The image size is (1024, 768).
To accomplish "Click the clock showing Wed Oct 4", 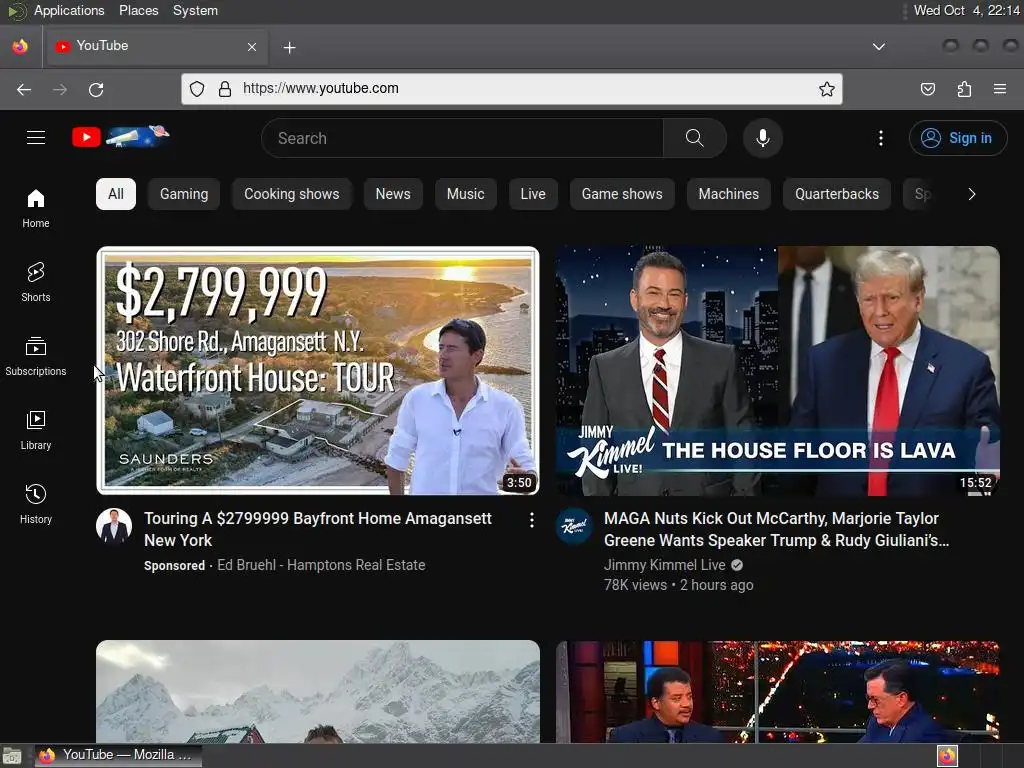I will click(967, 10).
